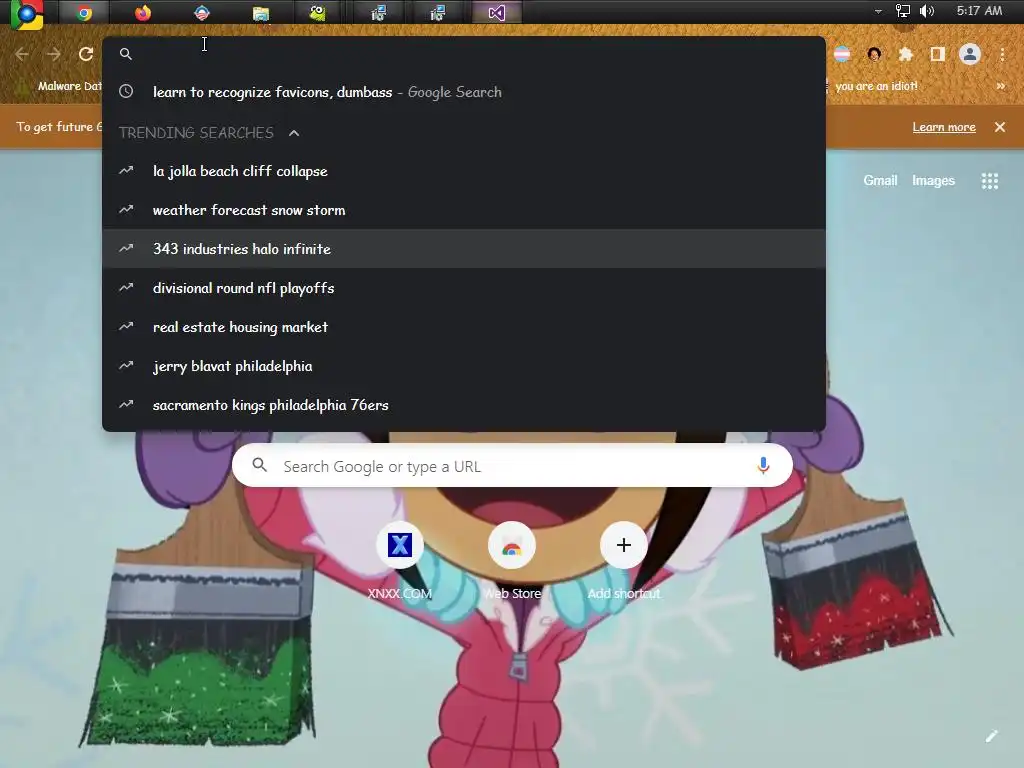Open the Images link

933,180
